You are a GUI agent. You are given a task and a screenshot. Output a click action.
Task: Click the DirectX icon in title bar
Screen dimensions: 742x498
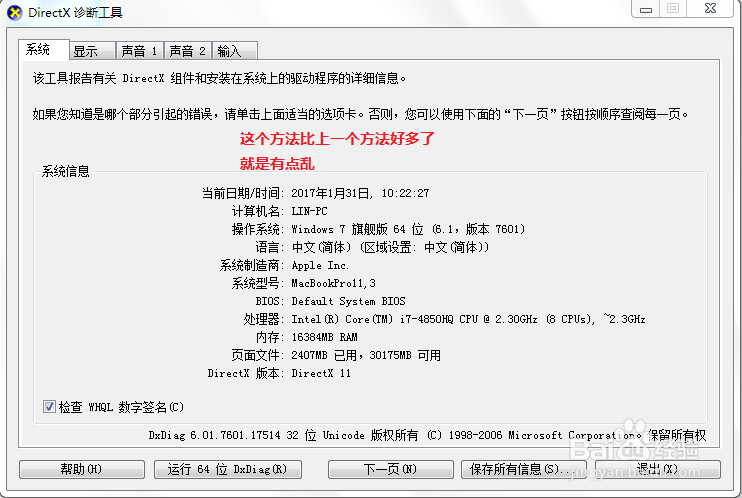coord(15,13)
